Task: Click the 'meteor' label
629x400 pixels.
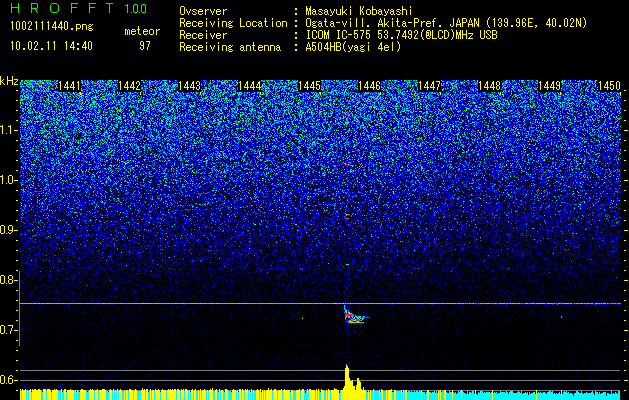Action: [x=142, y=31]
